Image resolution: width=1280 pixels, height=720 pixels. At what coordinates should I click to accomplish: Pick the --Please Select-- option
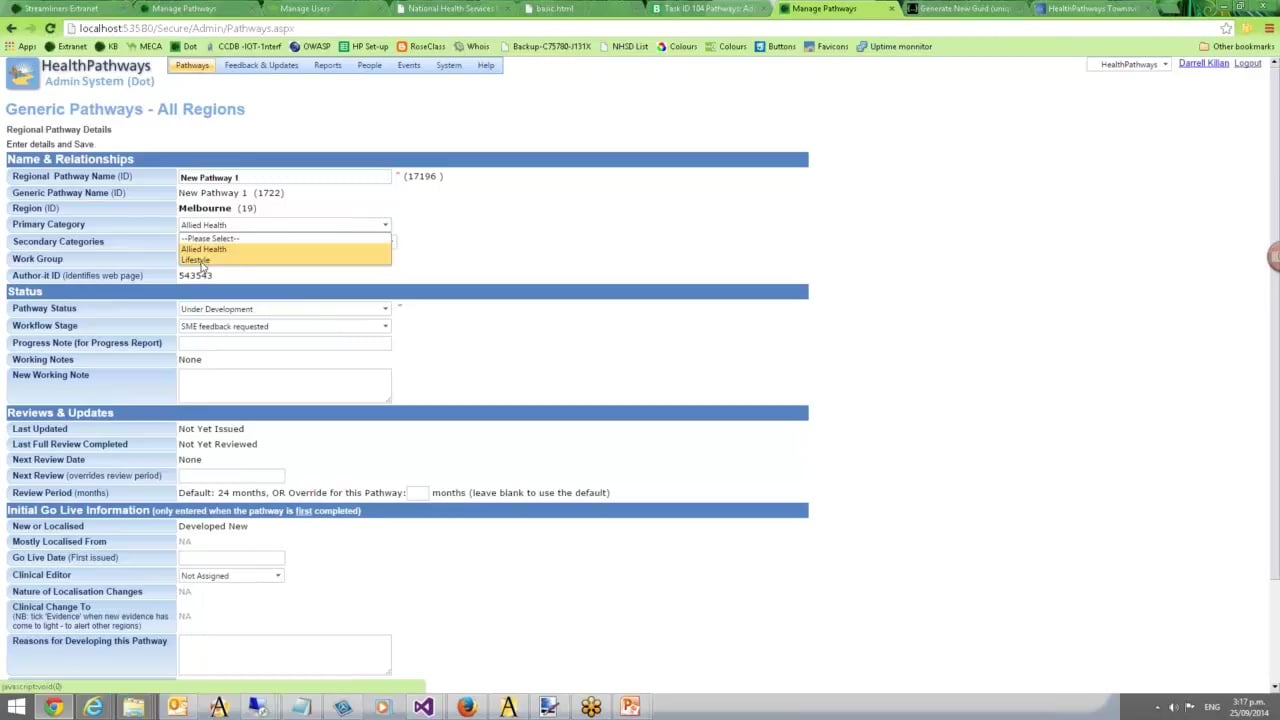pyautogui.click(x=285, y=239)
